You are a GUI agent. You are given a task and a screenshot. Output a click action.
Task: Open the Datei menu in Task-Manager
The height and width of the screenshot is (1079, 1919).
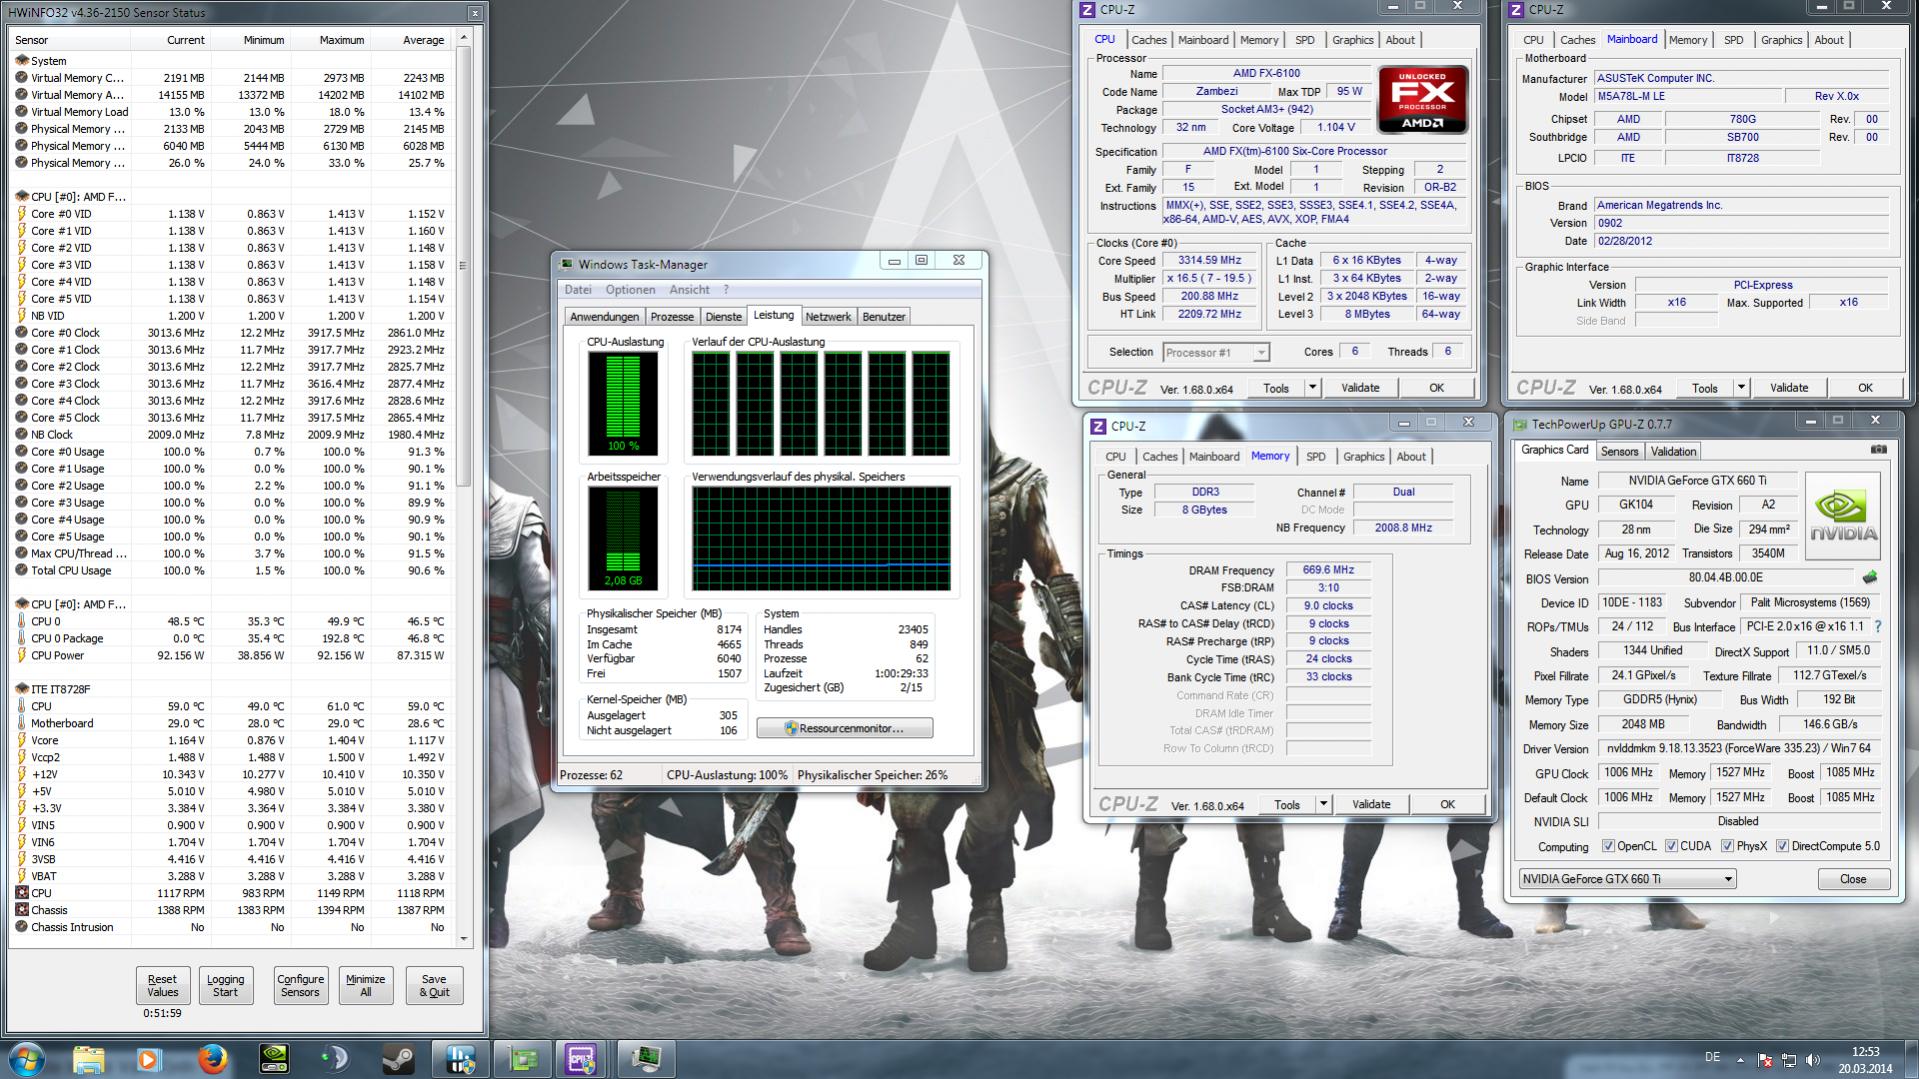pyautogui.click(x=578, y=290)
